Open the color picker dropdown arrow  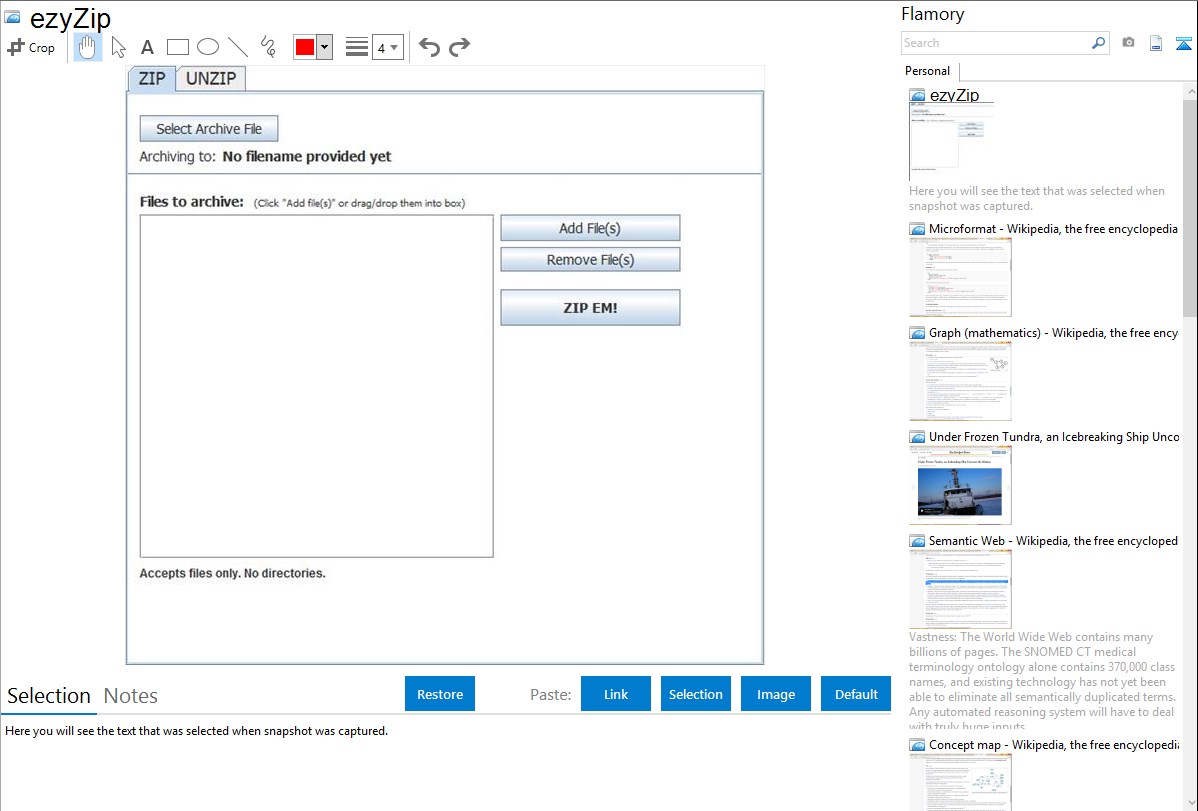click(325, 47)
